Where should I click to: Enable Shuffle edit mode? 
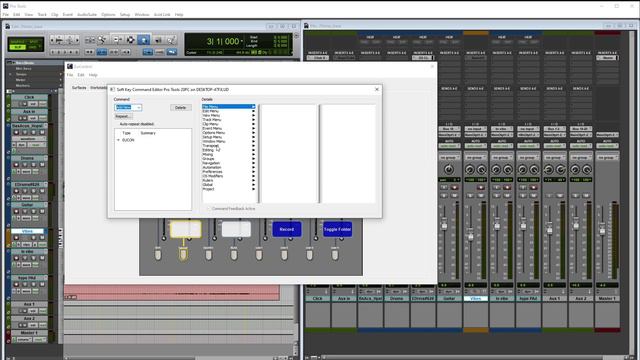coord(18,42)
